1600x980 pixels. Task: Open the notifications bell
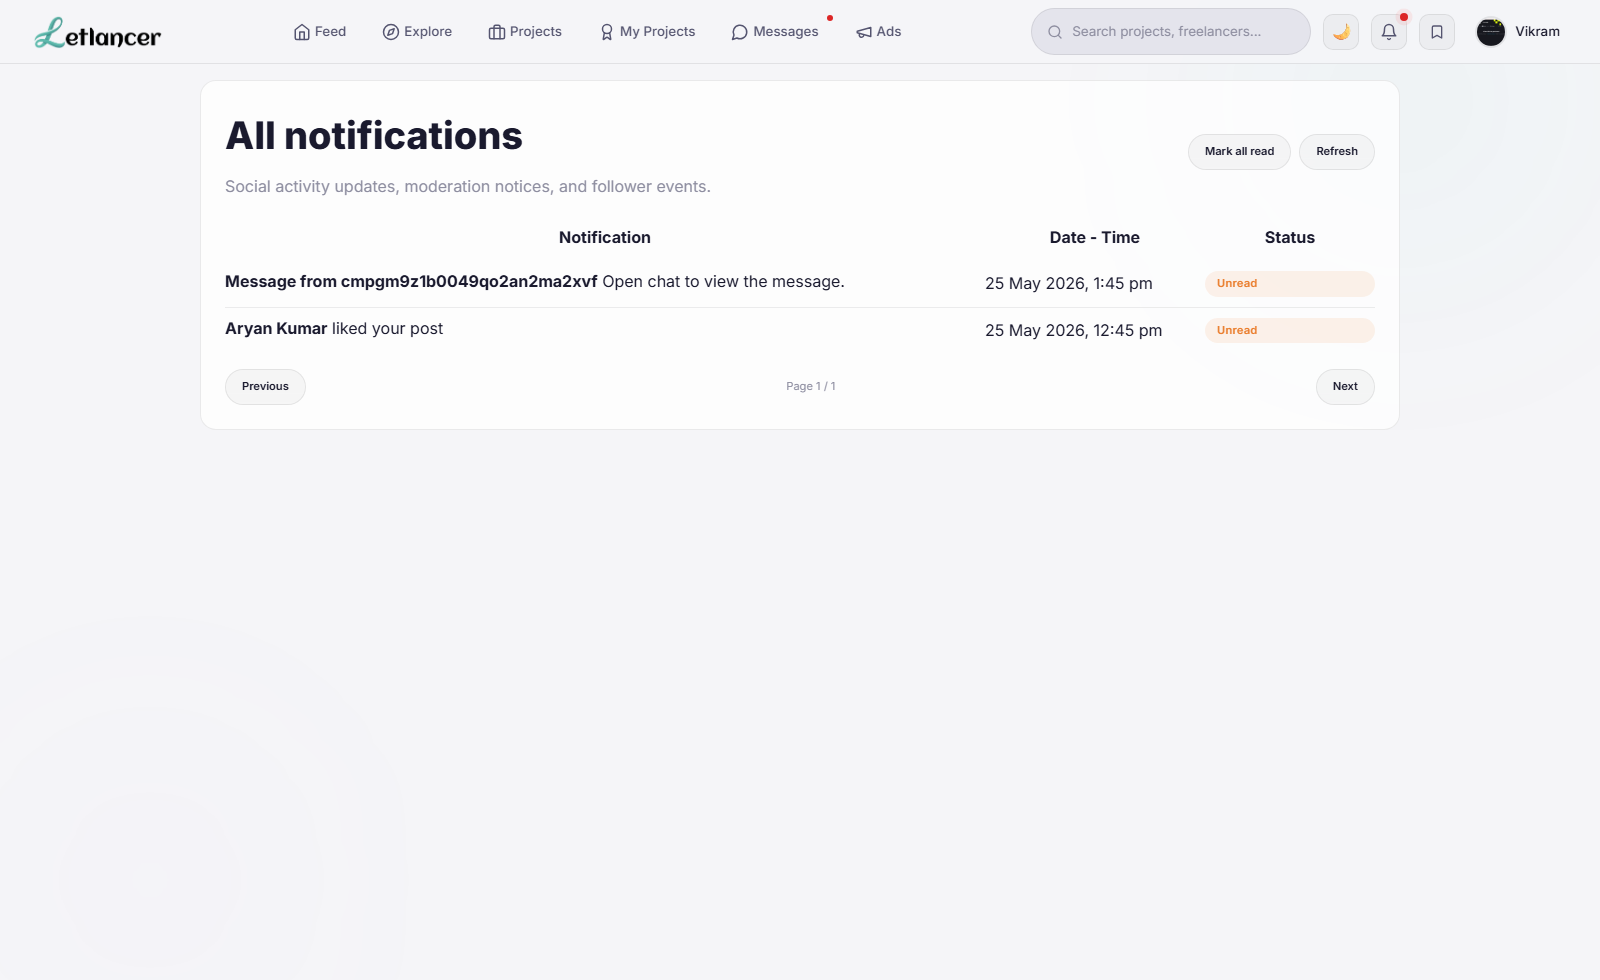(x=1389, y=32)
